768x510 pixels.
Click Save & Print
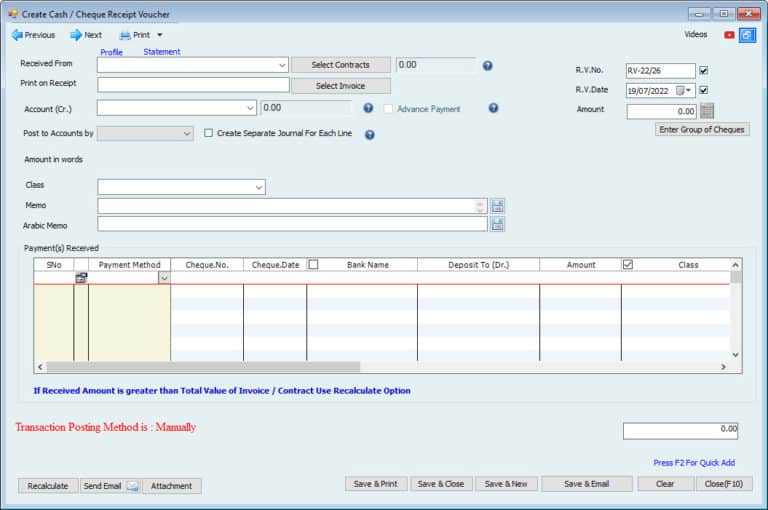pos(376,484)
